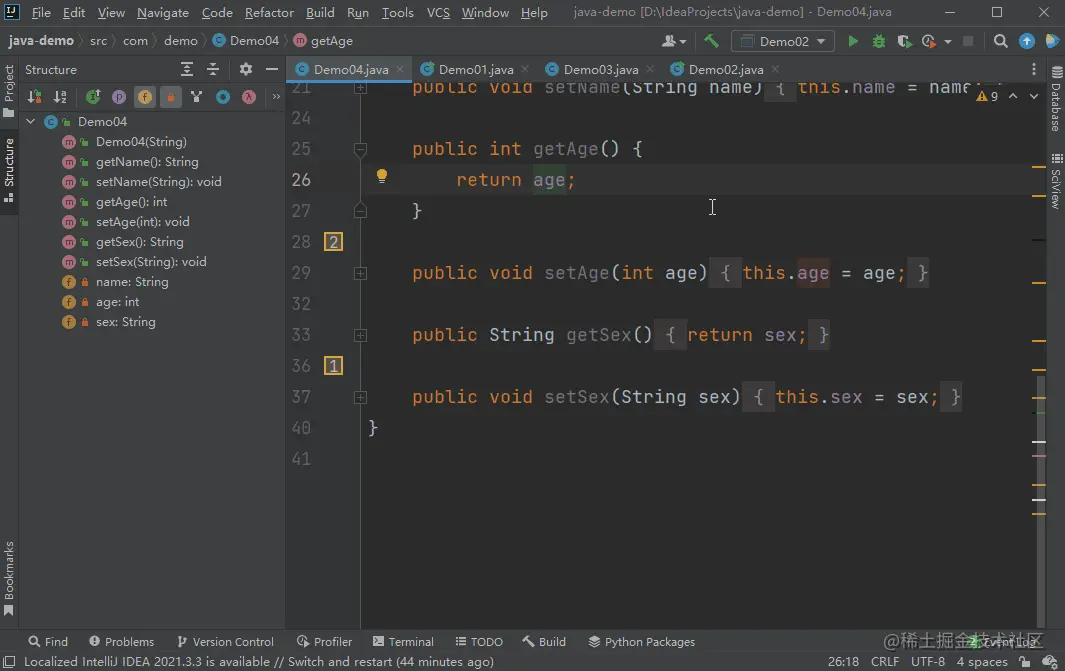Open the VCS menu
Viewport: 1065px width, 671px height.
click(x=438, y=13)
